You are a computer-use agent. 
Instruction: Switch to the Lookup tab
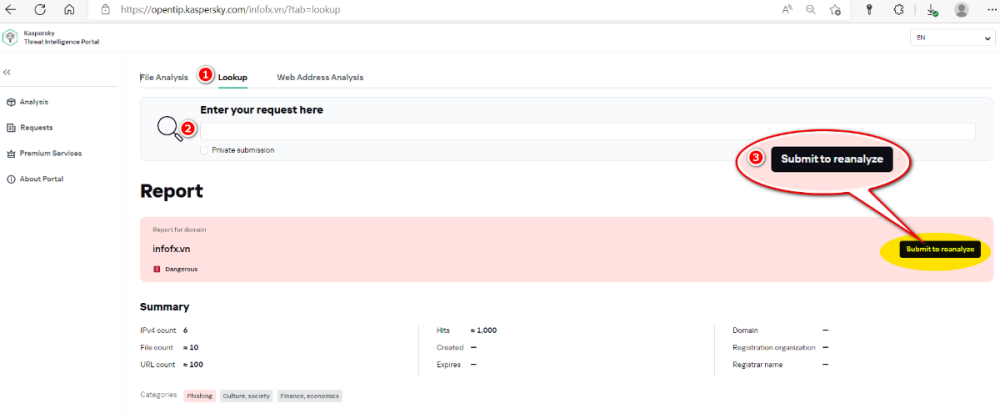point(233,77)
